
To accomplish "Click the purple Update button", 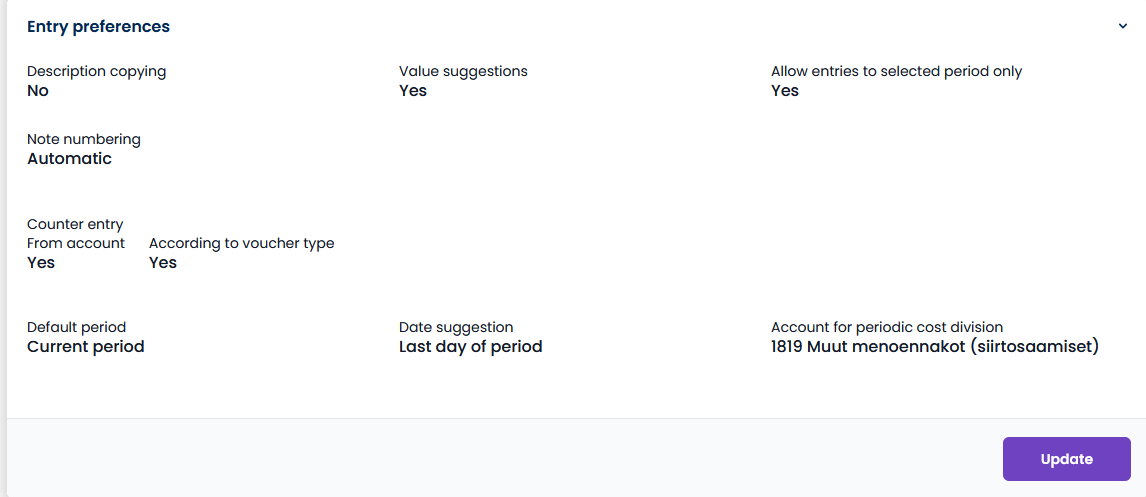I will (x=1066, y=459).
